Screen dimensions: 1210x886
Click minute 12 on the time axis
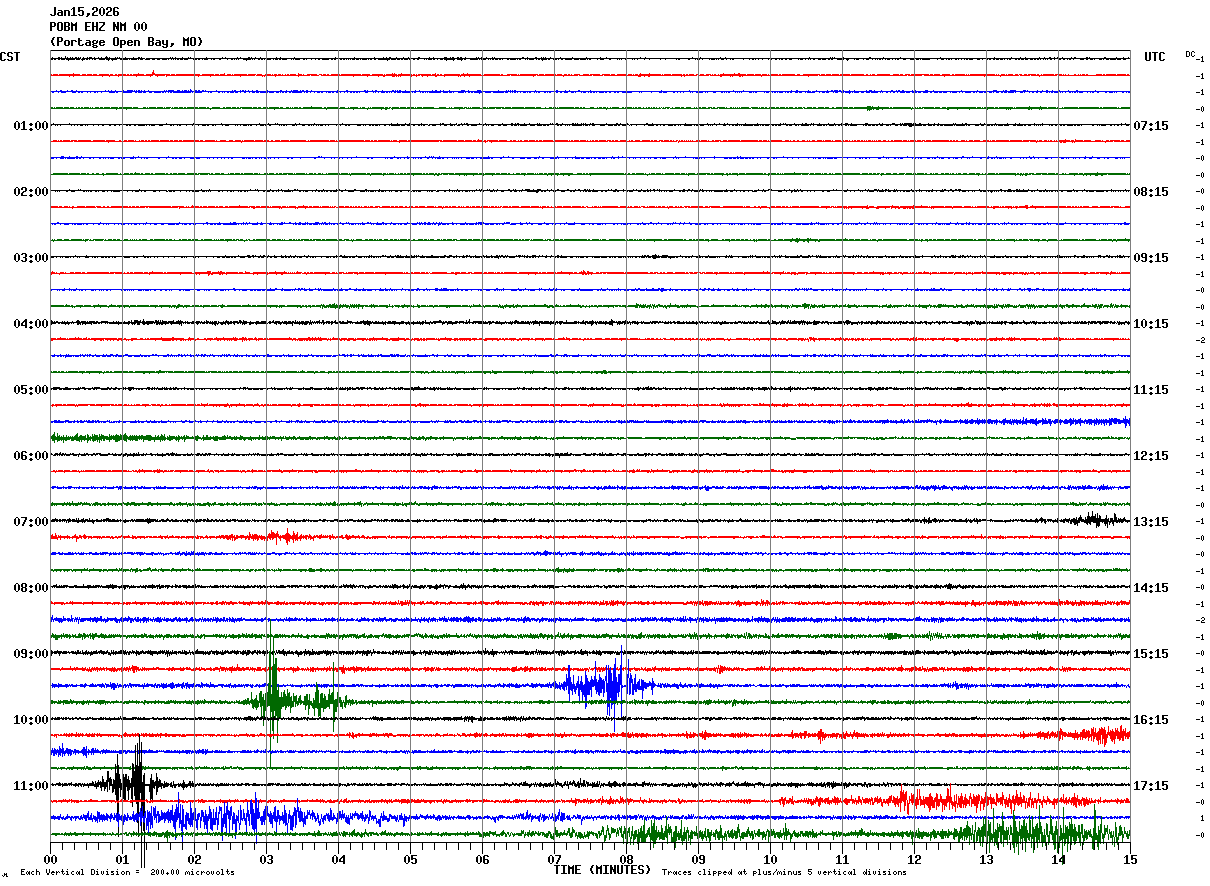[914, 859]
